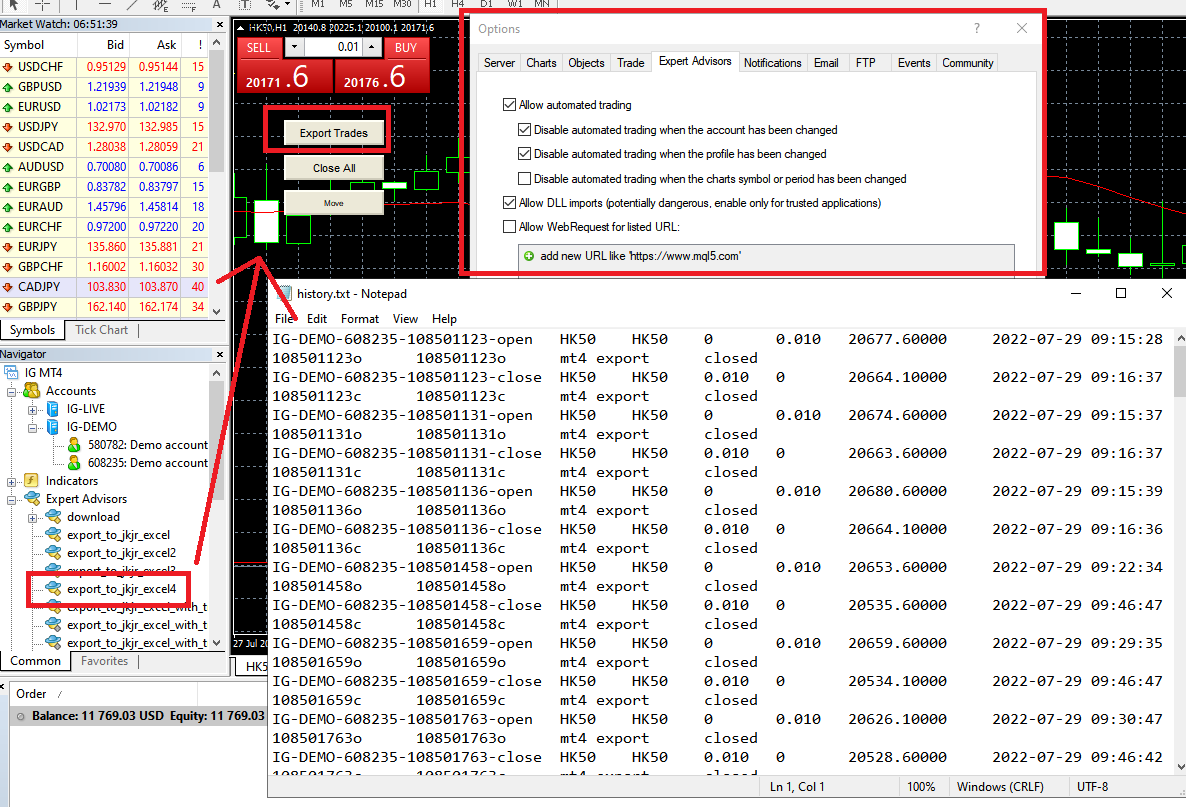The image size is (1186, 807).
Task: Switch to the Notifications tab in Options
Action: click(x=772, y=63)
